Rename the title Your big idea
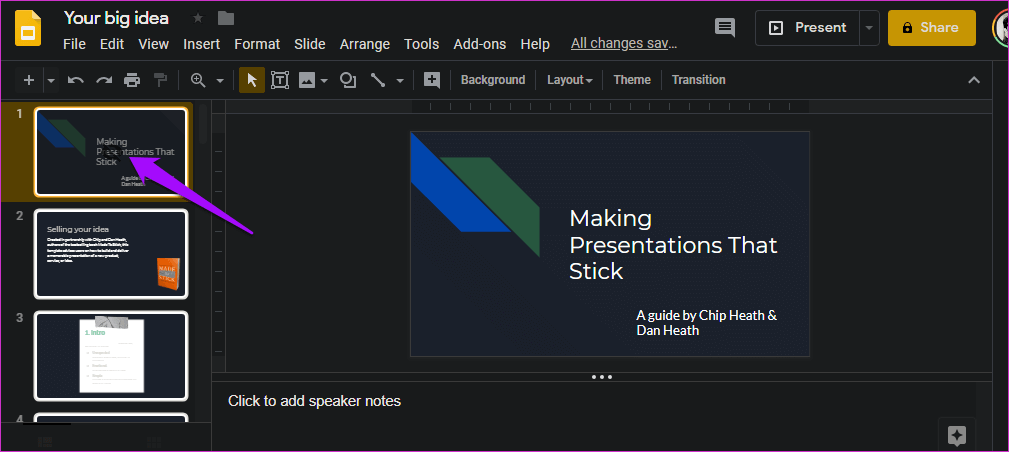Image resolution: width=1009 pixels, height=452 pixels. 116,18
